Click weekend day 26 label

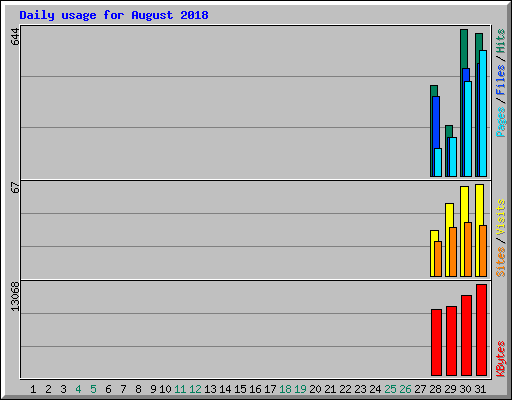click(405, 389)
